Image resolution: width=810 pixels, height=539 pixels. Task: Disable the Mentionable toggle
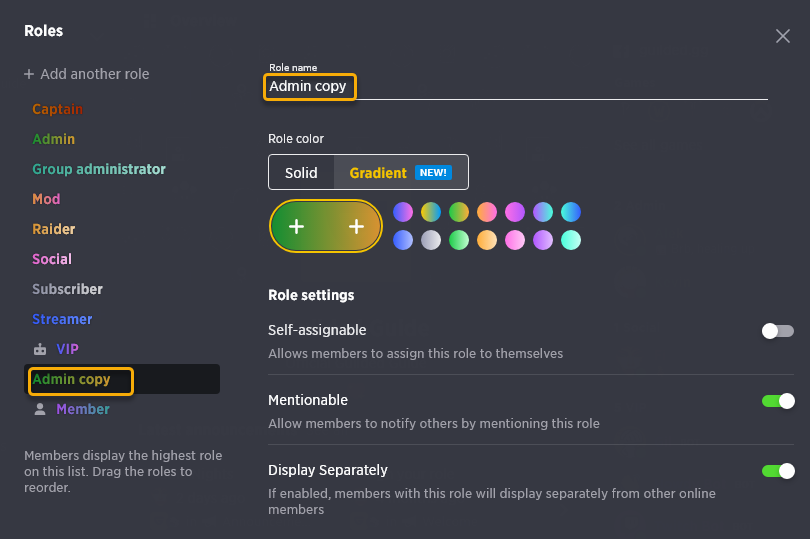777,401
